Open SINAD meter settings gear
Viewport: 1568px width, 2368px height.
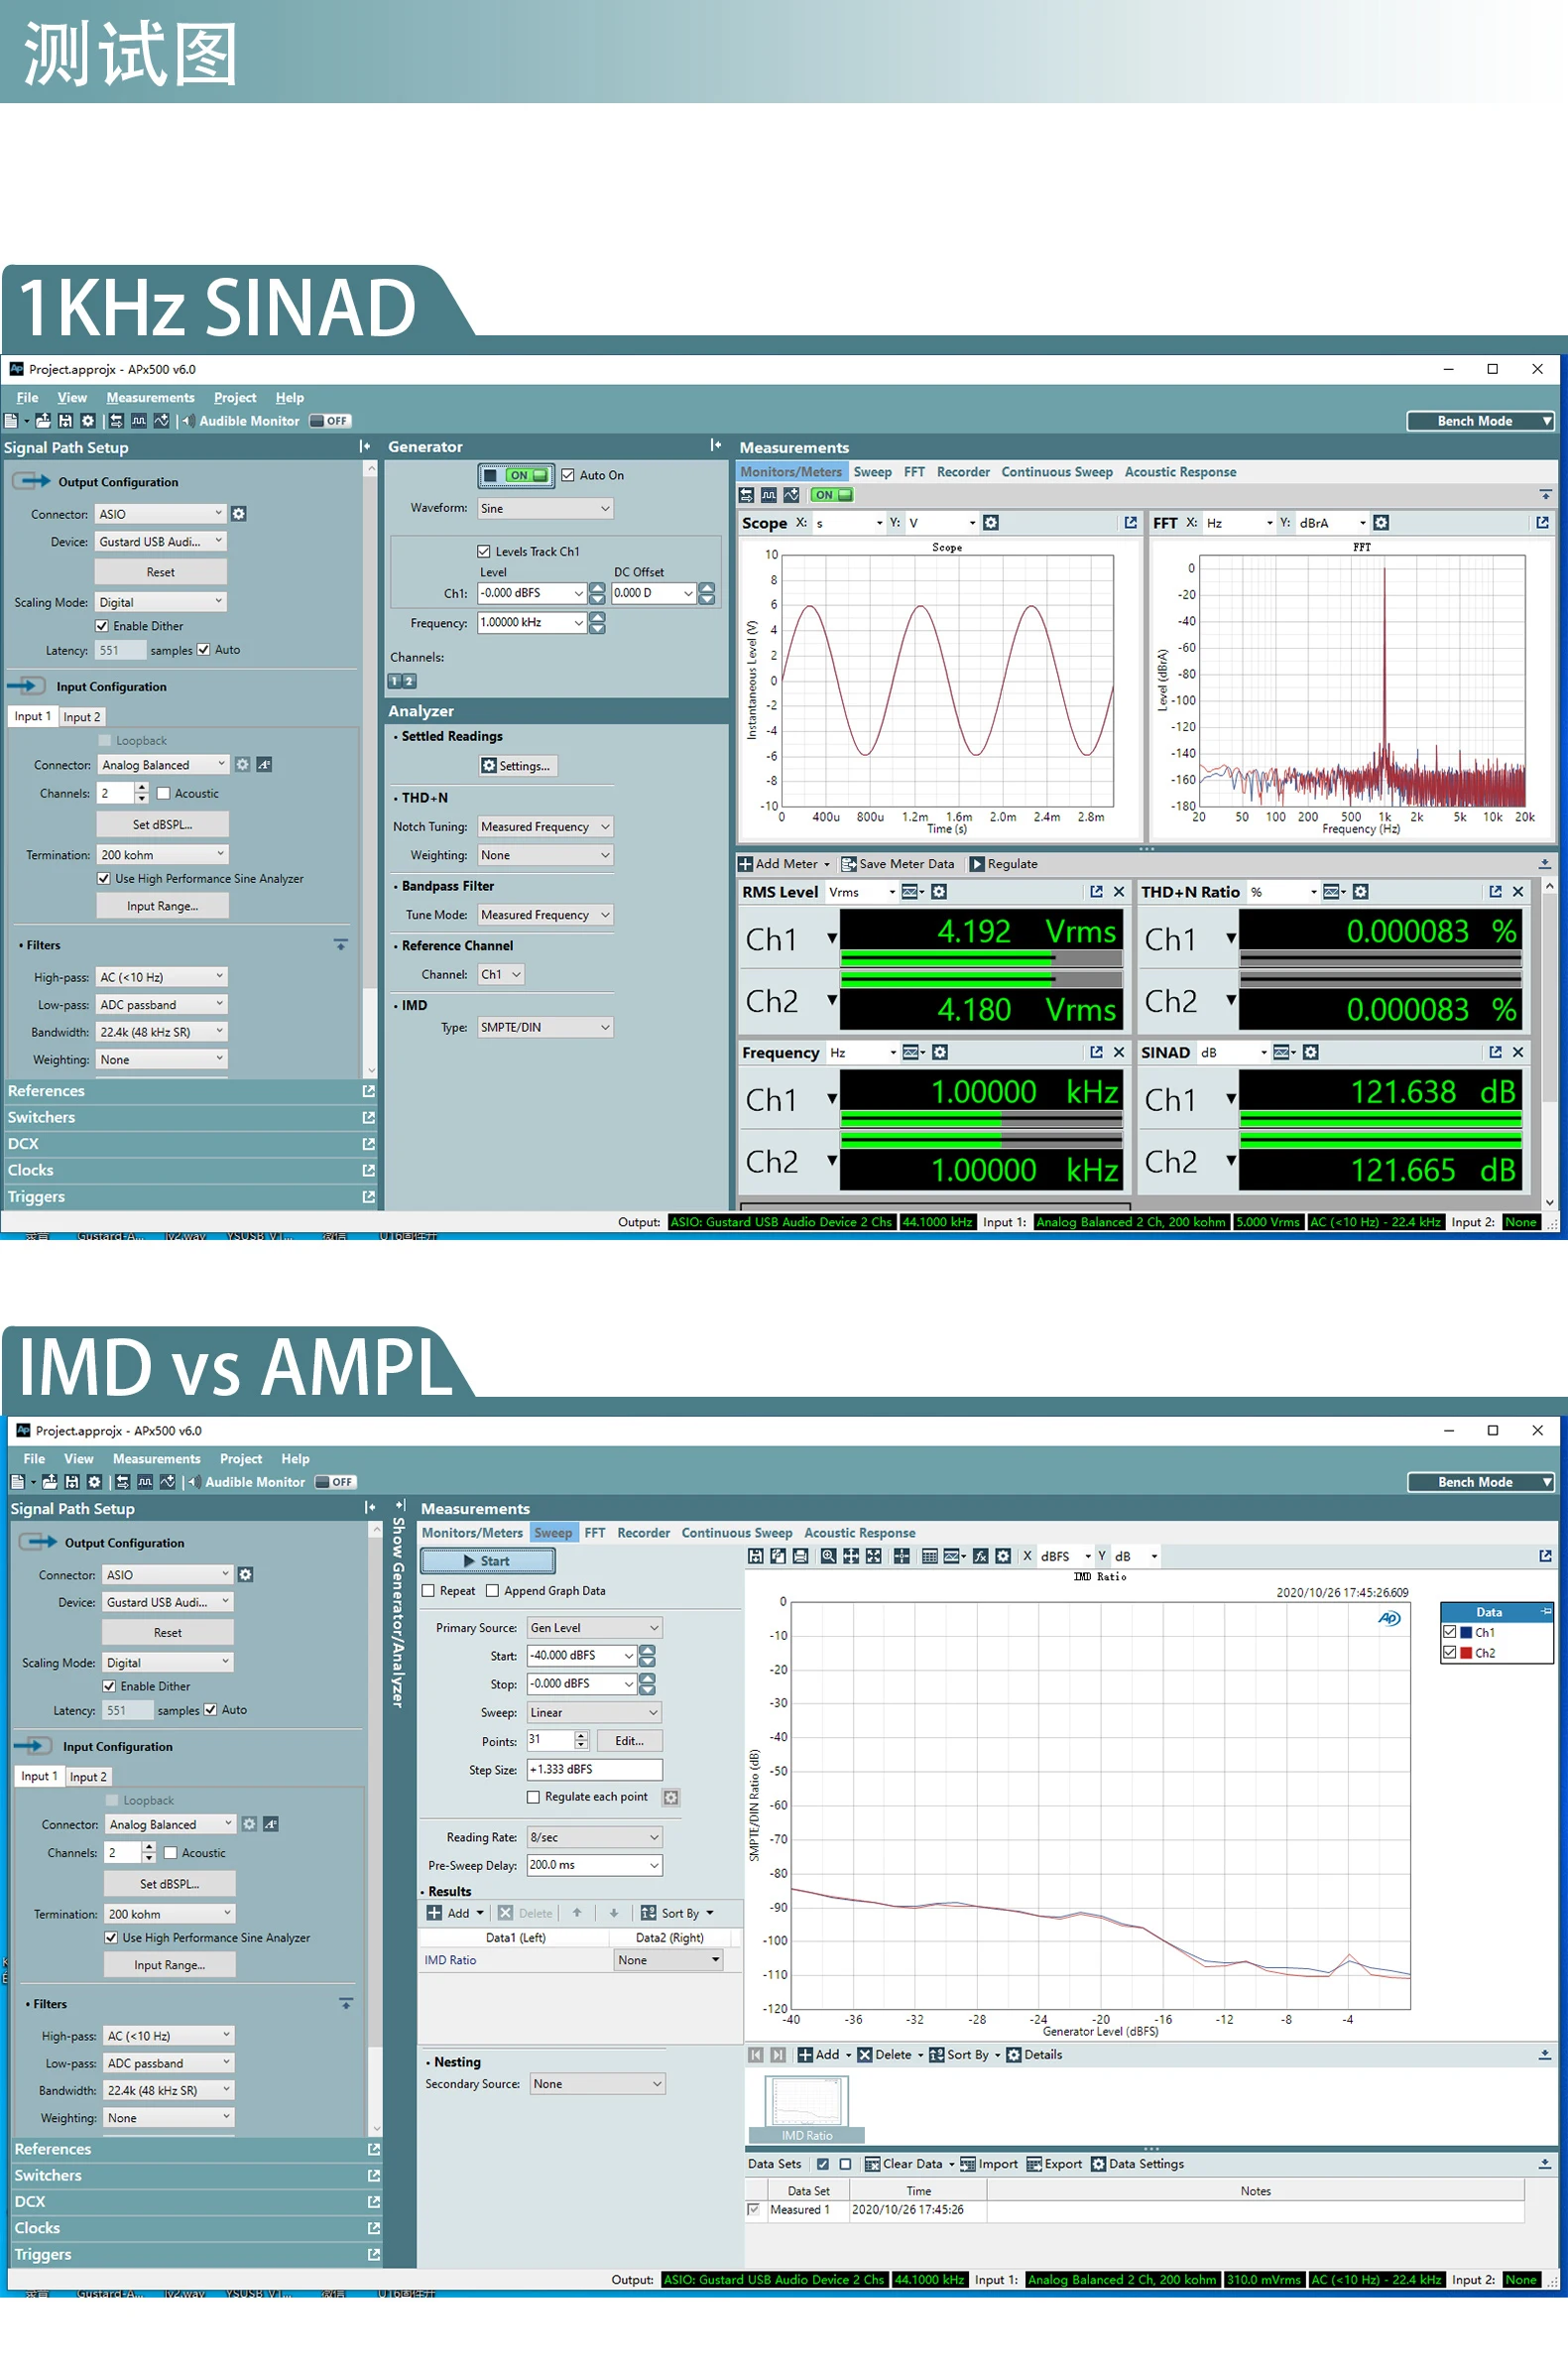click(x=1311, y=1052)
